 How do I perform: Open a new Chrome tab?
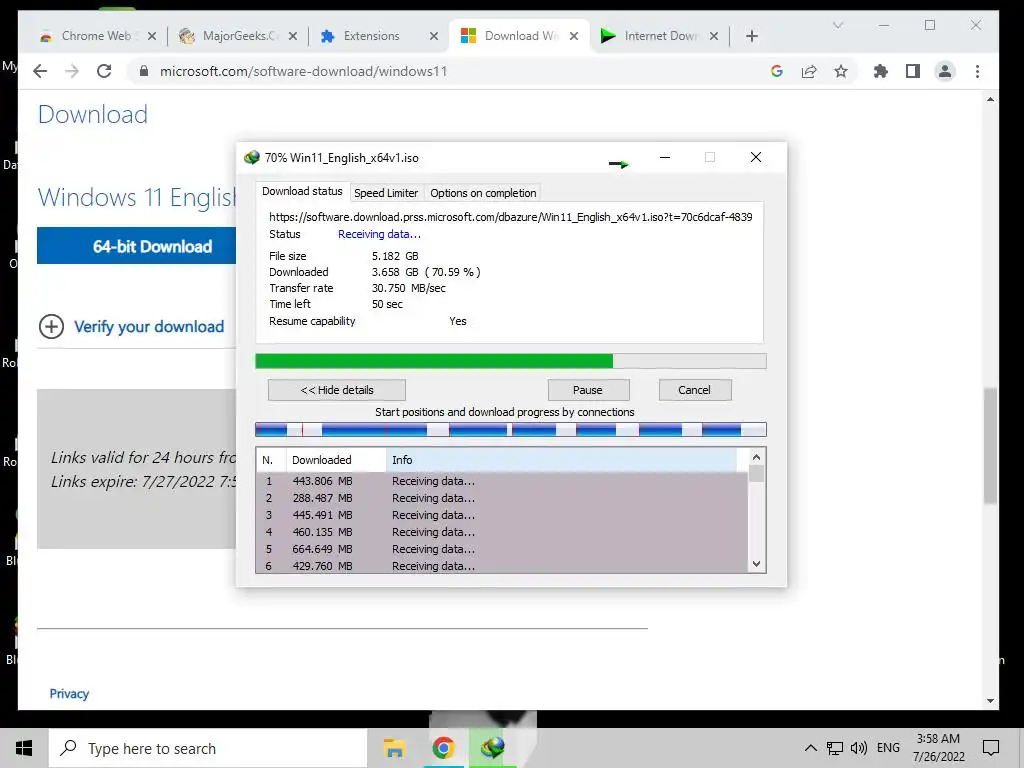752,36
